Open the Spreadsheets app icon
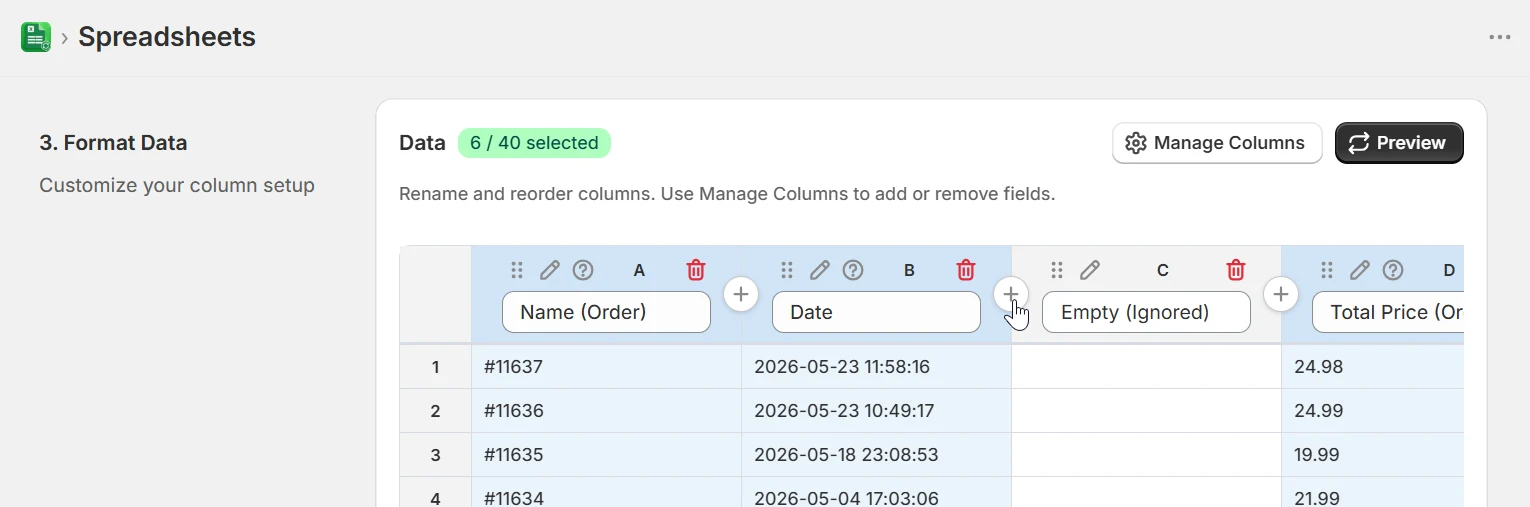The height and width of the screenshot is (507, 1530). pos(36,37)
